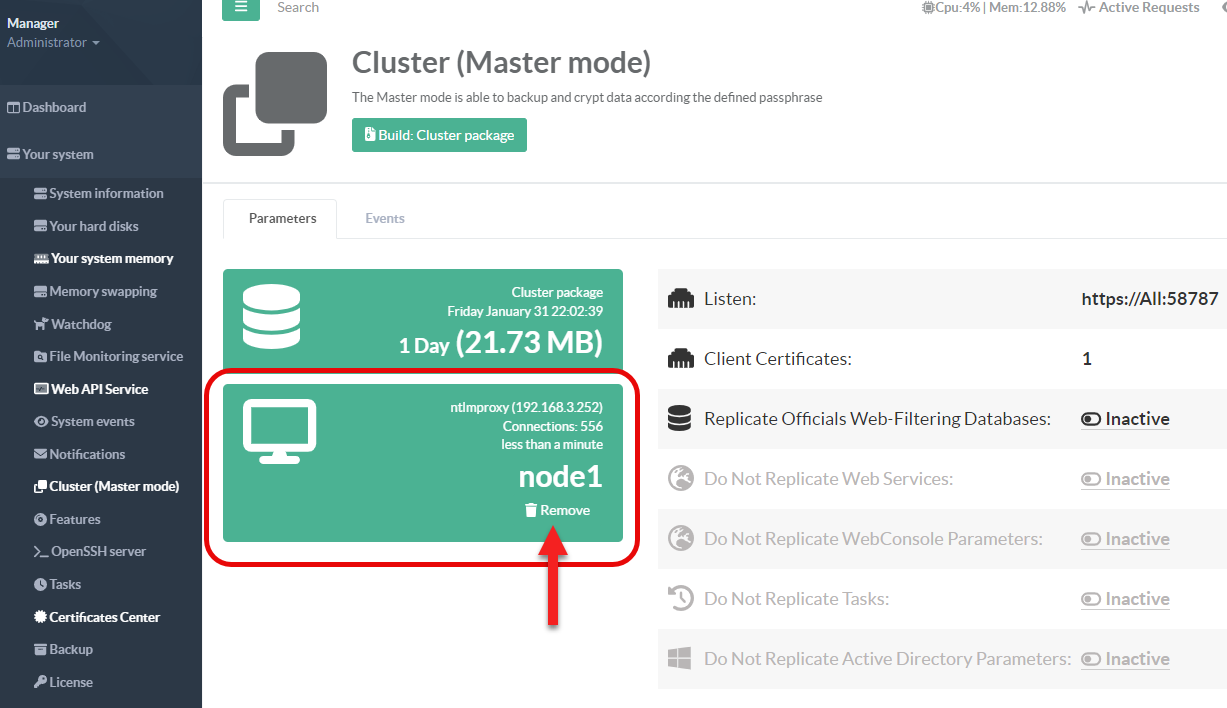
Task: Enable Do Not Replicate Web Services
Action: point(1125,479)
